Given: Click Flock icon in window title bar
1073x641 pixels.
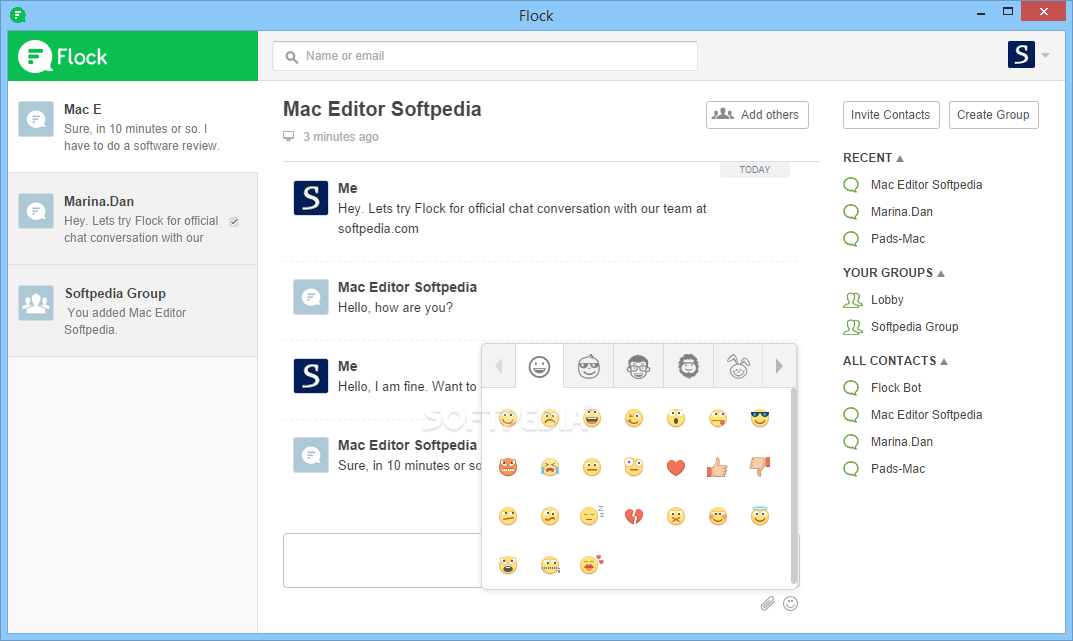Looking at the screenshot, I should 18,15.
